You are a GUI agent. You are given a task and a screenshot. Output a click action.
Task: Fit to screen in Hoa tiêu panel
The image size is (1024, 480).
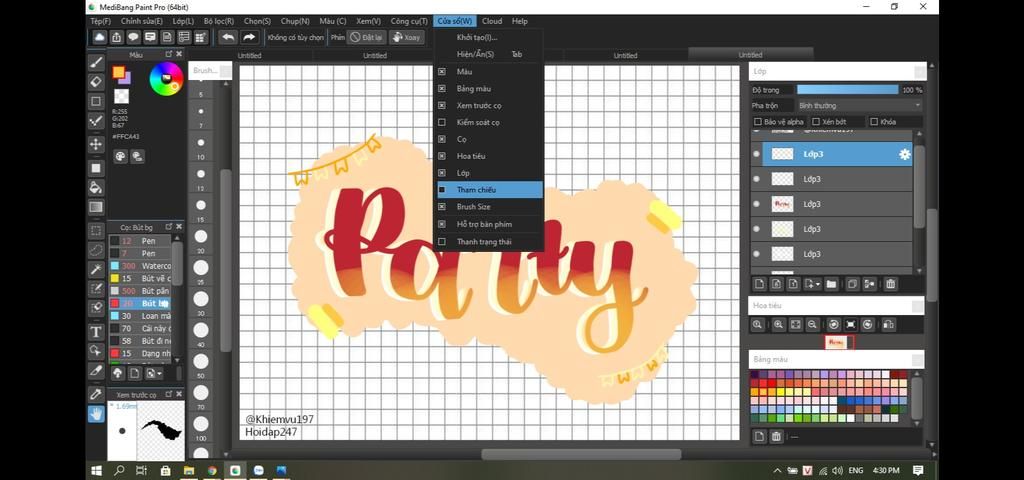tap(795, 325)
